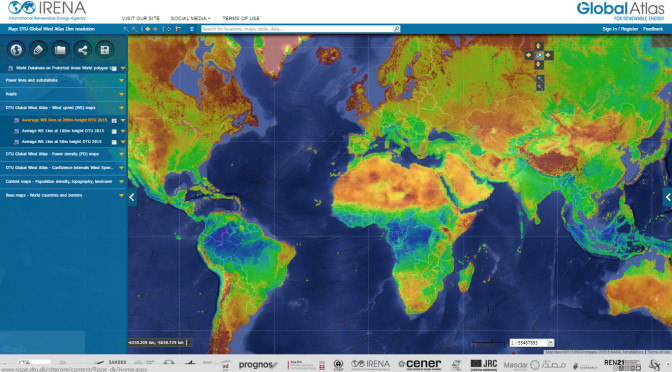
Task: Expand the Context maps population density group
Action: 121,182
